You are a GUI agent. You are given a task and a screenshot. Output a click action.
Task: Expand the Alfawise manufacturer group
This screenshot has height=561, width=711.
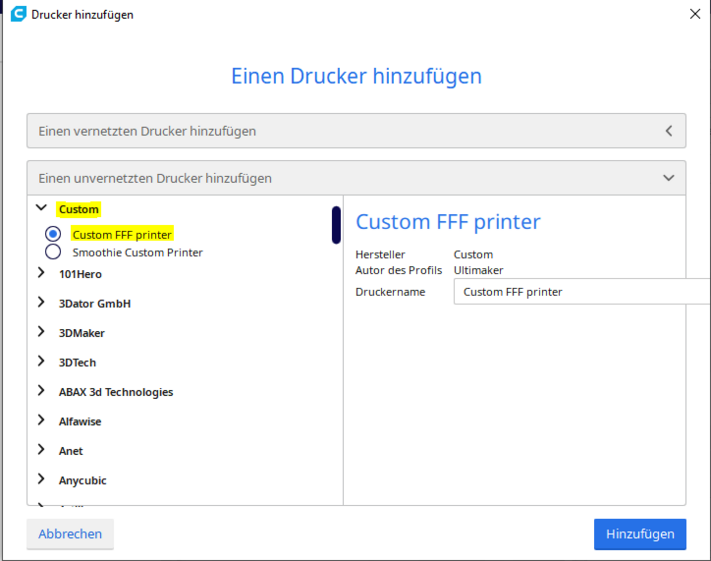(41, 421)
